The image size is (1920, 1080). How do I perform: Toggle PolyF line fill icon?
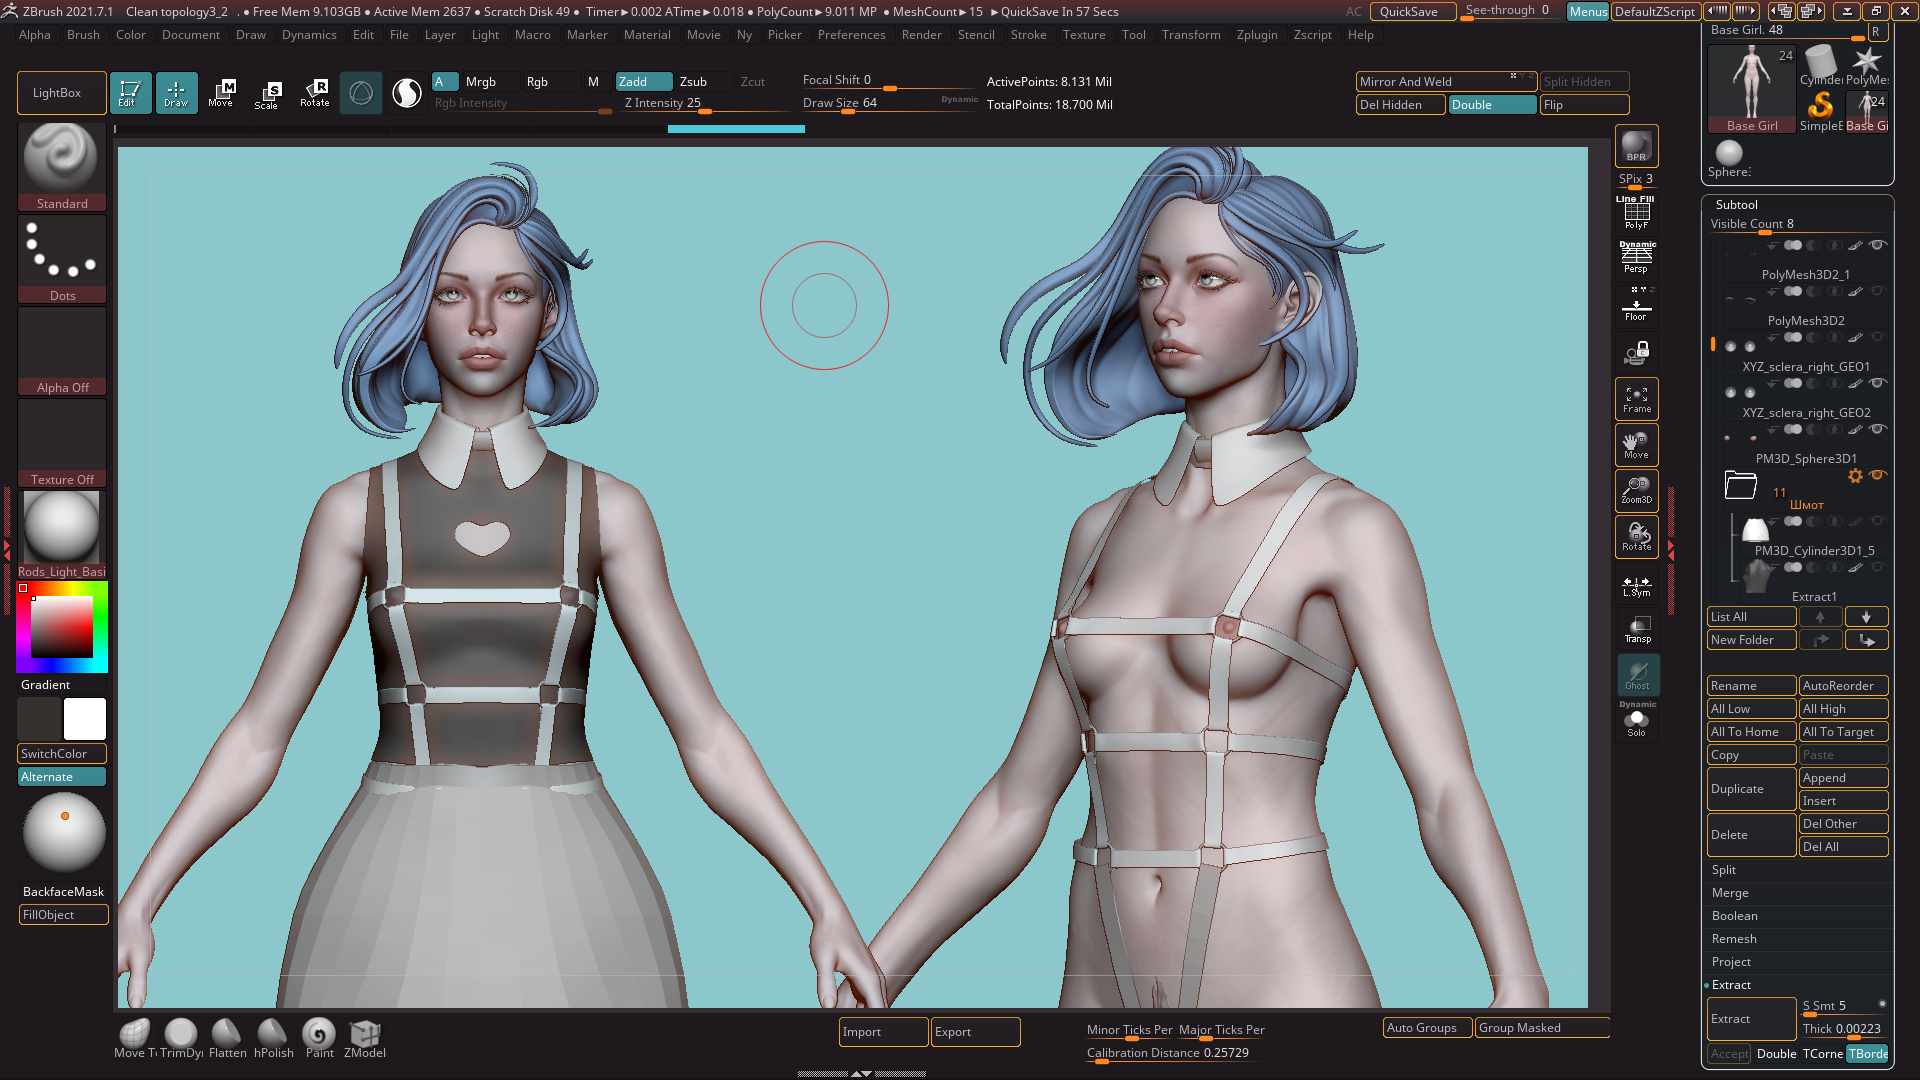click(1636, 213)
